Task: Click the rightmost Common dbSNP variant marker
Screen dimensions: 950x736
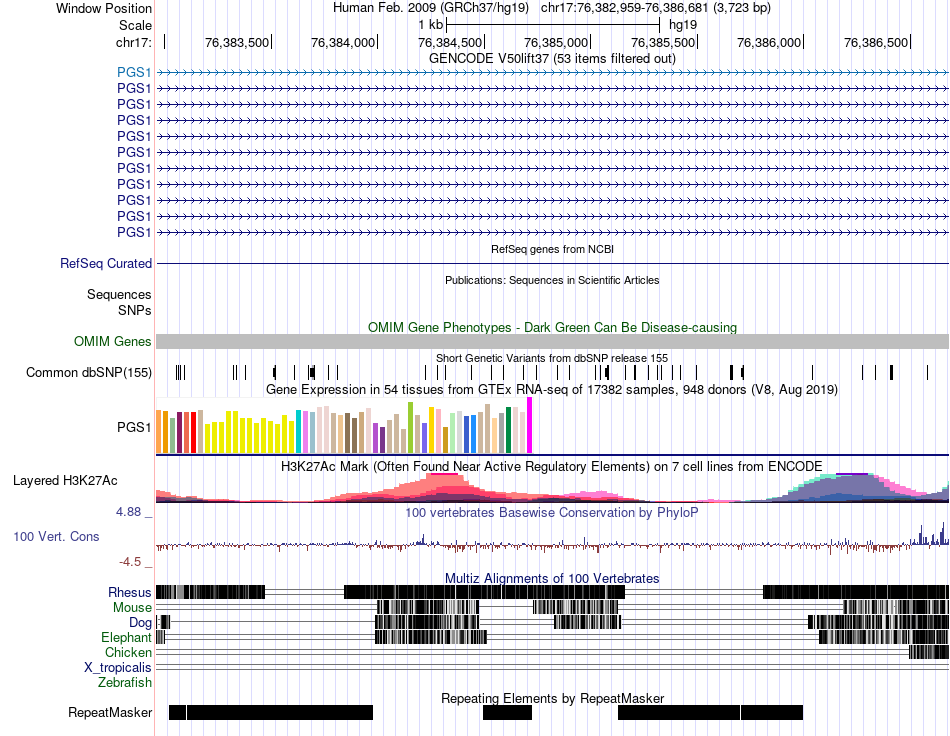Action: click(927, 373)
